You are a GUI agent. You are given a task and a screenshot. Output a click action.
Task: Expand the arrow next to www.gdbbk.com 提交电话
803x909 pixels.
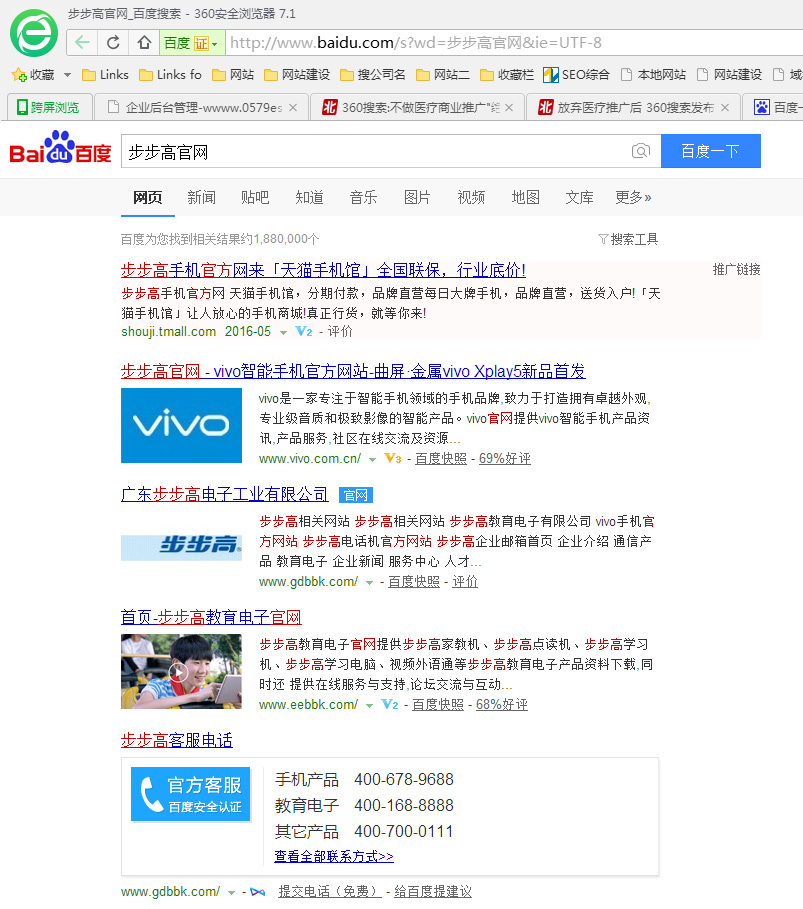[231, 893]
